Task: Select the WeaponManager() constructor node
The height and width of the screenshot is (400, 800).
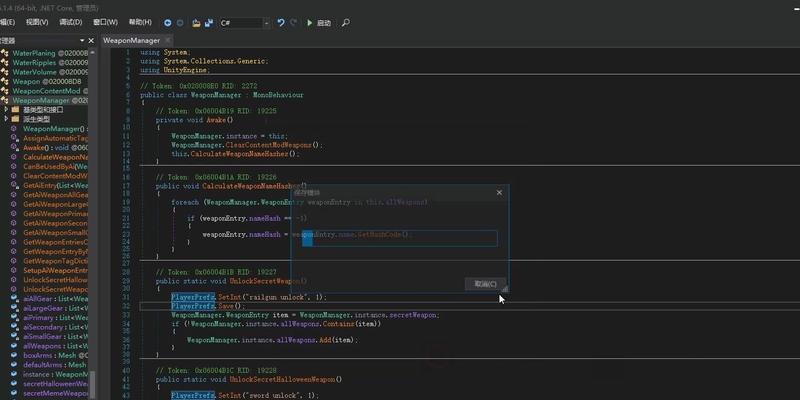Action: [55, 129]
